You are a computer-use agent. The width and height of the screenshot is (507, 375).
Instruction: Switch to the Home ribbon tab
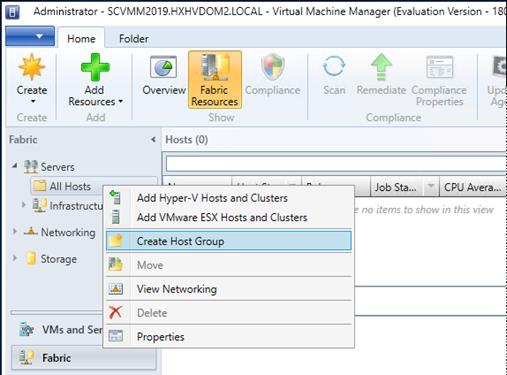(x=81, y=39)
